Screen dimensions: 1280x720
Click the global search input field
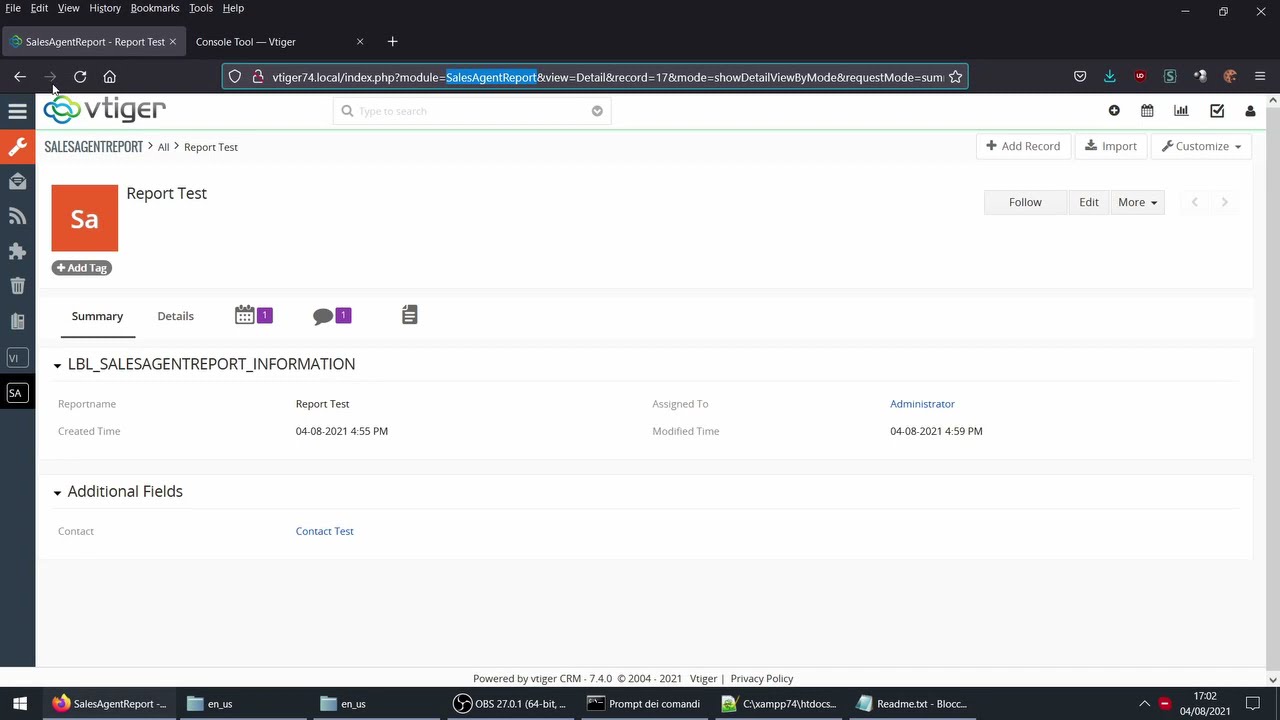tap(472, 111)
